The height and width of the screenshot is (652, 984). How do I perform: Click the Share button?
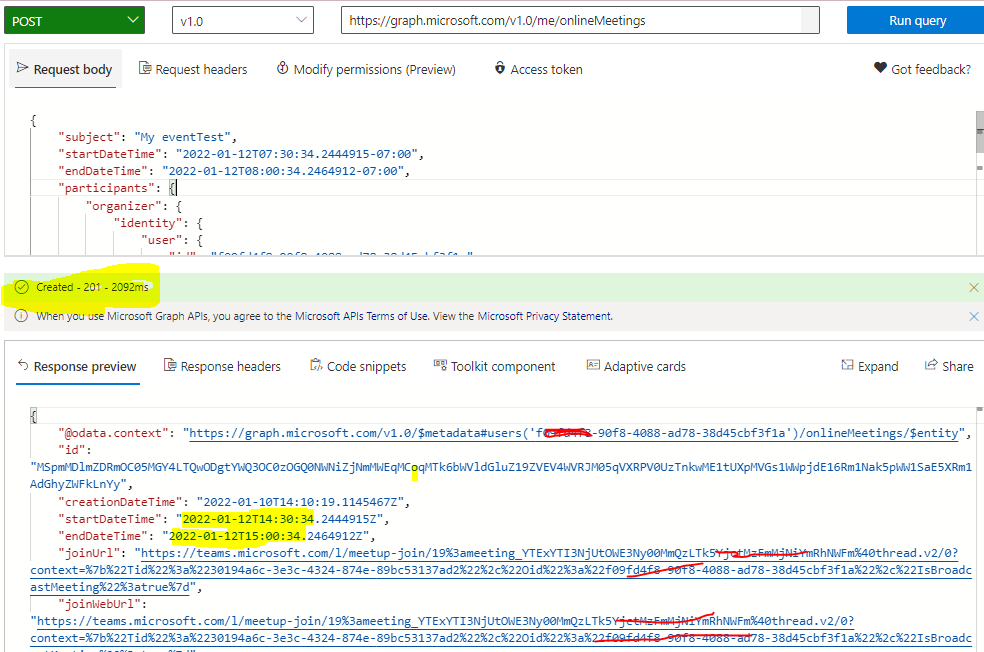pyautogui.click(x=949, y=366)
